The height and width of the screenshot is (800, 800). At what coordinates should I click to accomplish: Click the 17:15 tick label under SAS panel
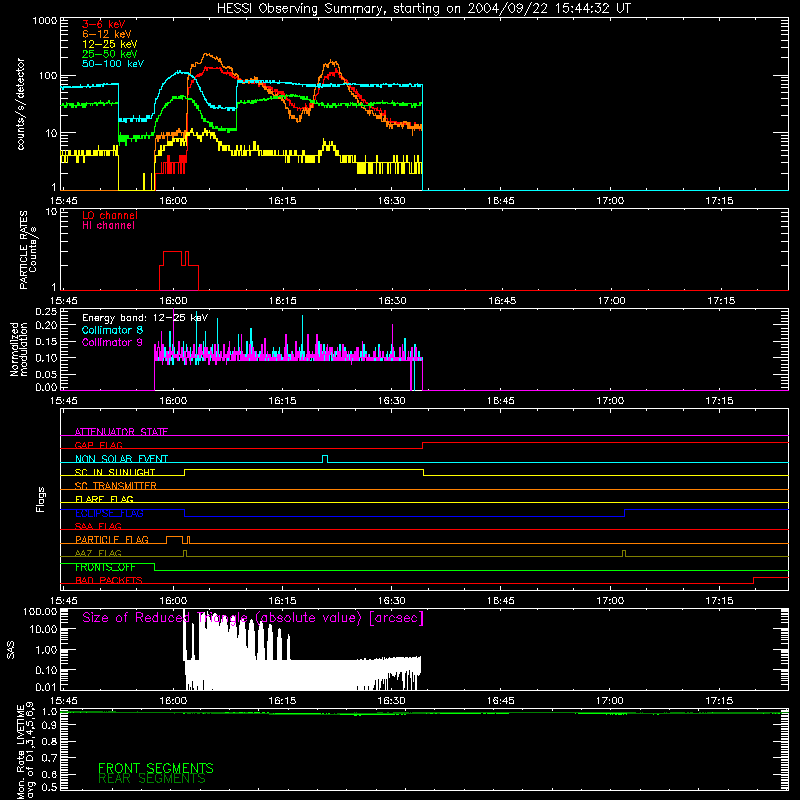point(719,701)
